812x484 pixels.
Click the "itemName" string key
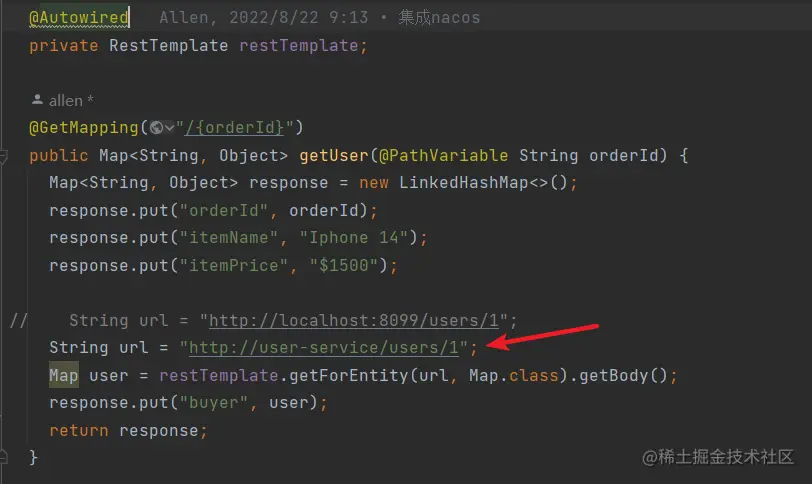coord(228,238)
